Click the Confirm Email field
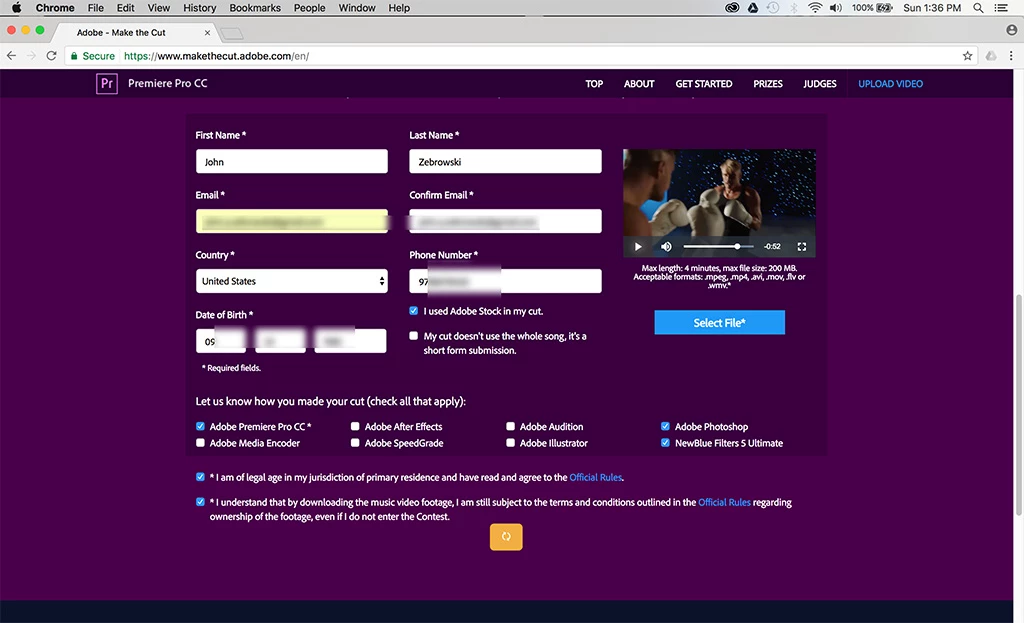Image resolution: width=1024 pixels, height=623 pixels. pyautogui.click(x=505, y=221)
